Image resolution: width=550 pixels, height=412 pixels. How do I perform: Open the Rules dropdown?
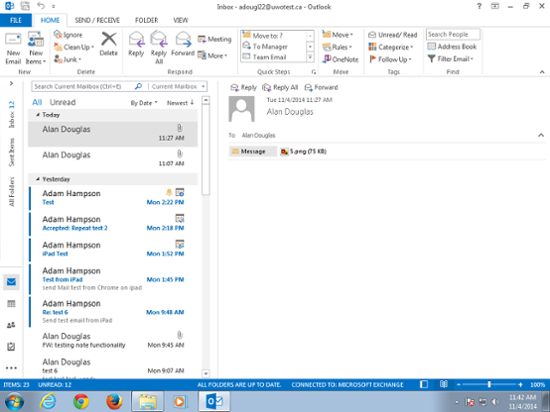(x=337, y=47)
